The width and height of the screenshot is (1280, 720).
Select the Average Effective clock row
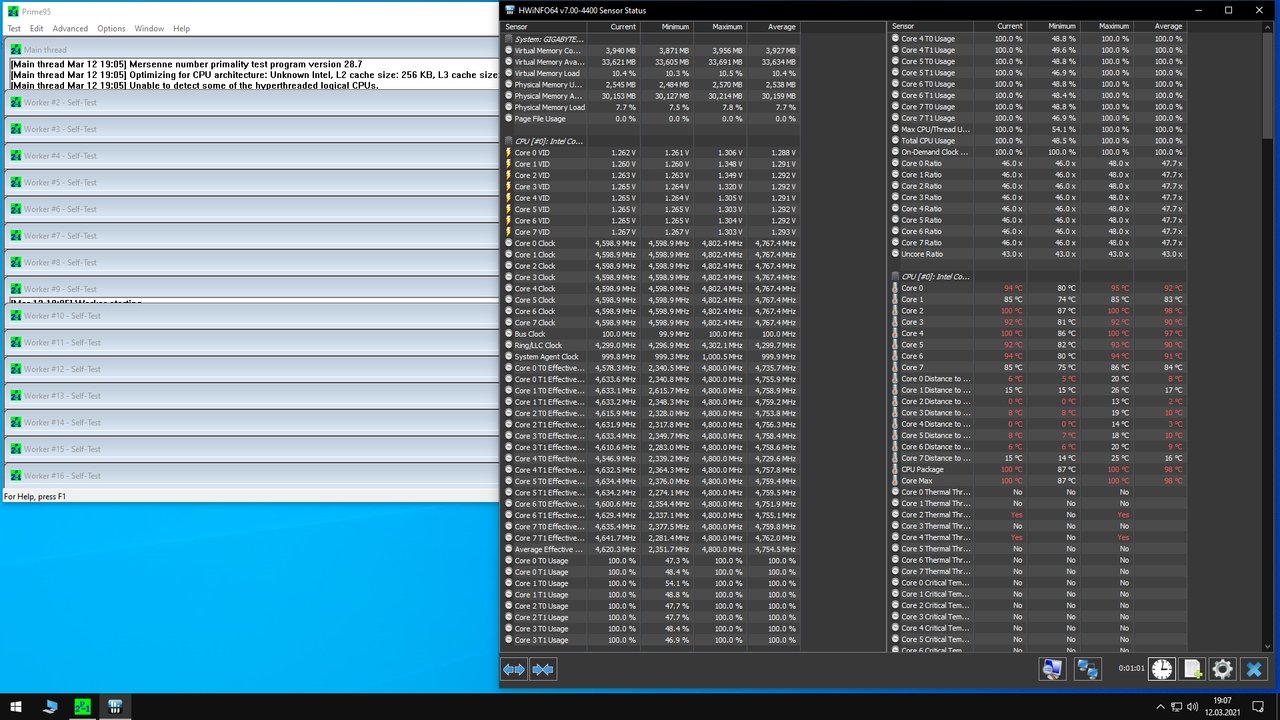click(650, 549)
